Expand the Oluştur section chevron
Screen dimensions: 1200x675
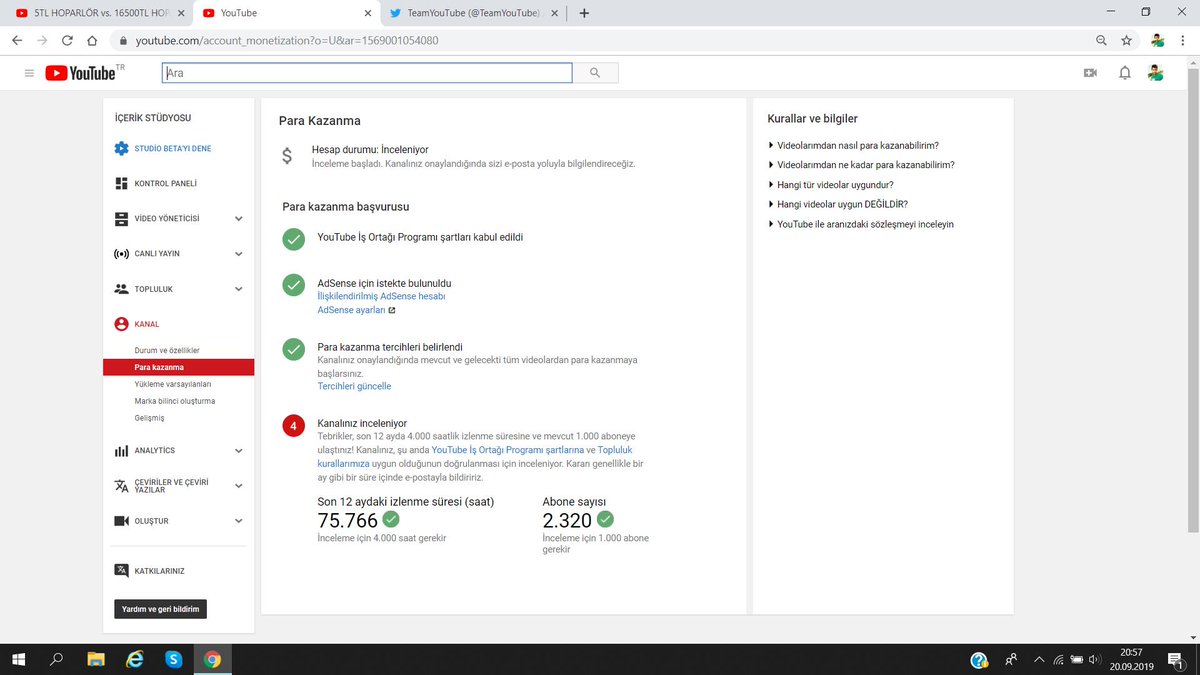[x=238, y=521]
